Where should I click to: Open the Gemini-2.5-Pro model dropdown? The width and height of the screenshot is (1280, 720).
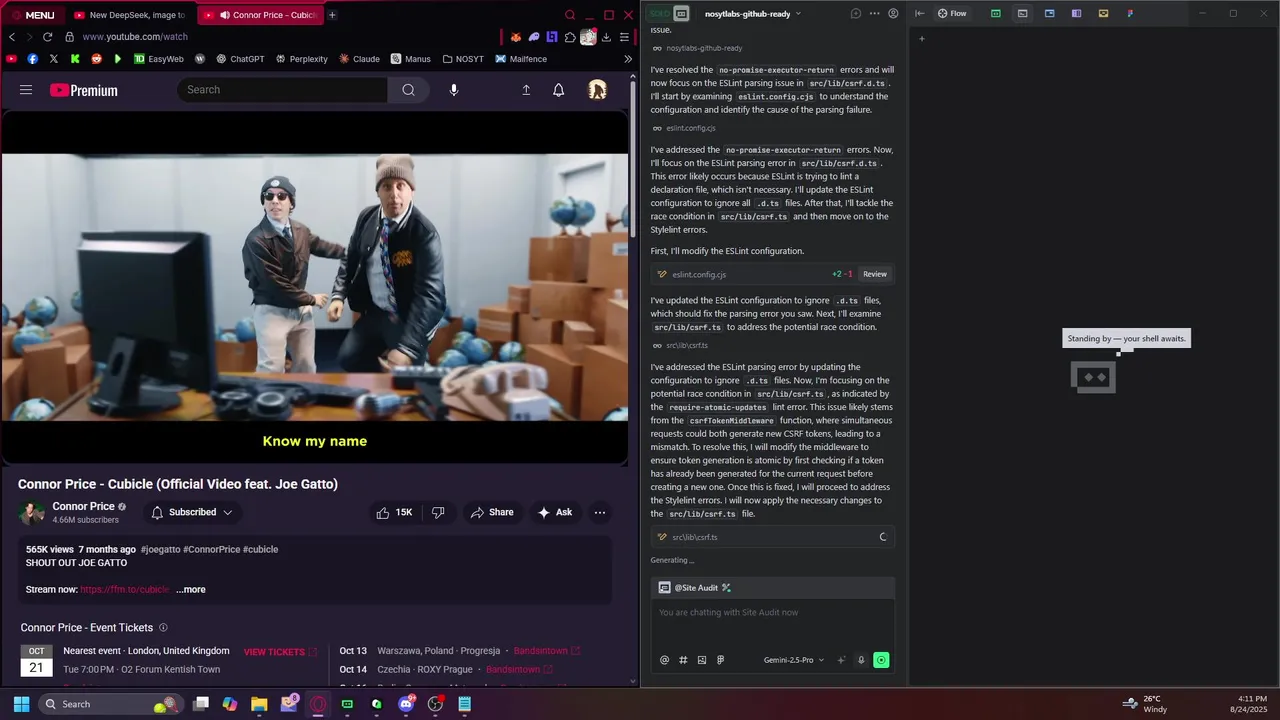click(x=794, y=660)
